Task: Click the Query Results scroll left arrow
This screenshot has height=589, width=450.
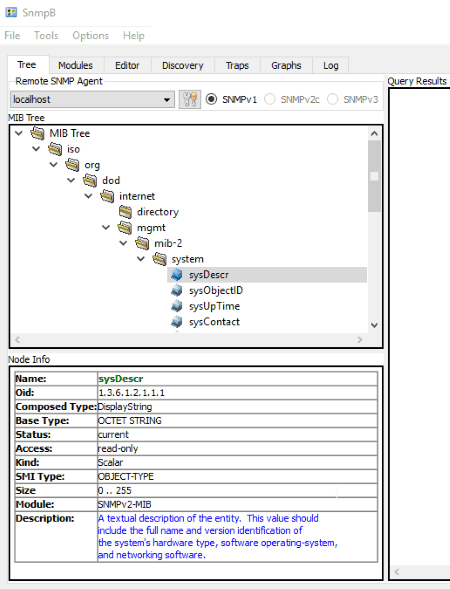Action: (x=397, y=572)
